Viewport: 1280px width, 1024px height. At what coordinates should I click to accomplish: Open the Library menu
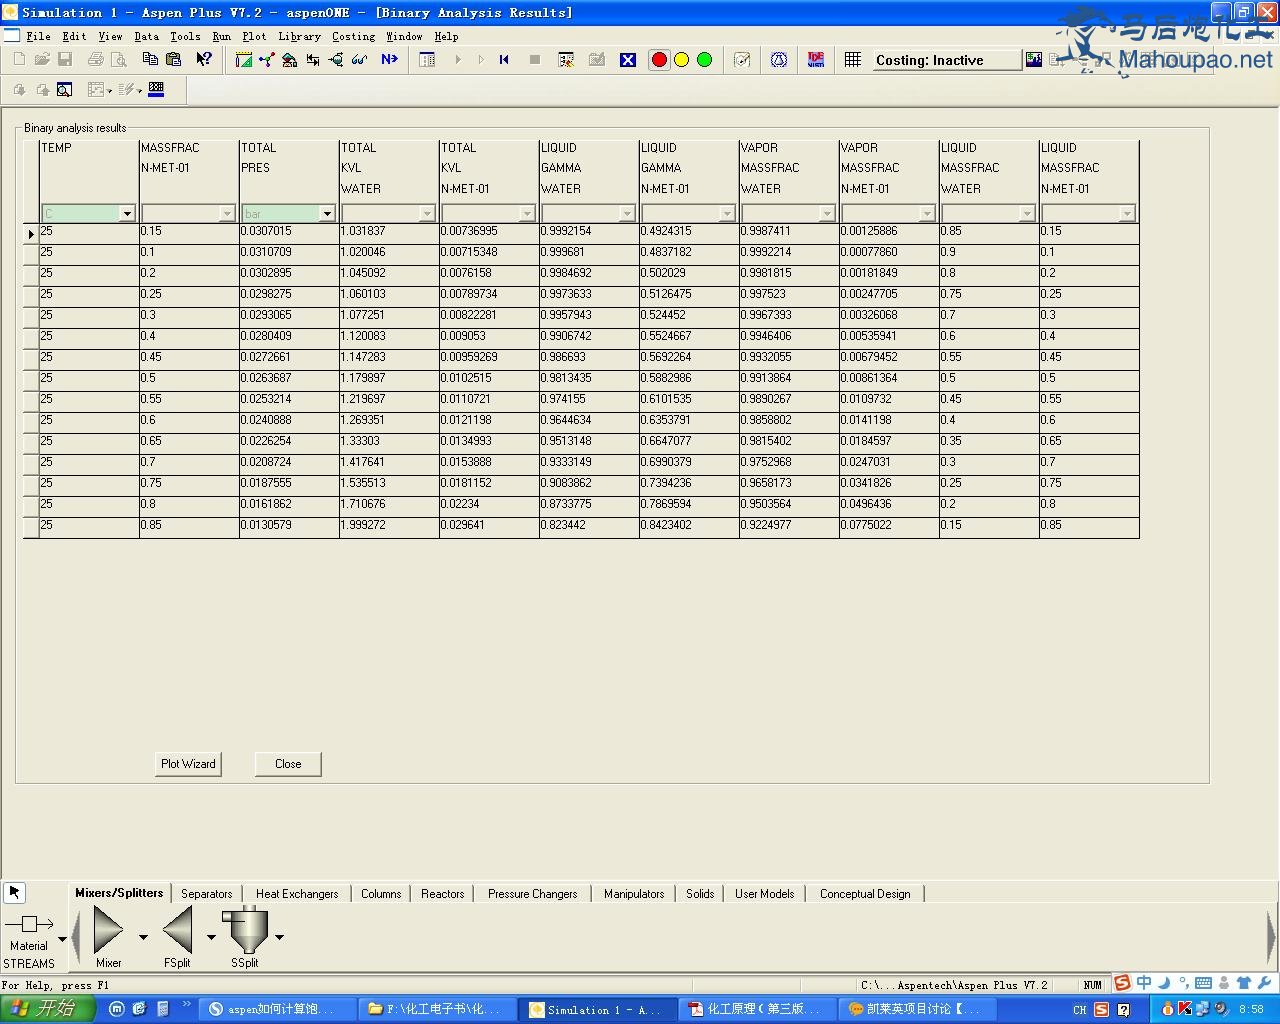[x=299, y=36]
